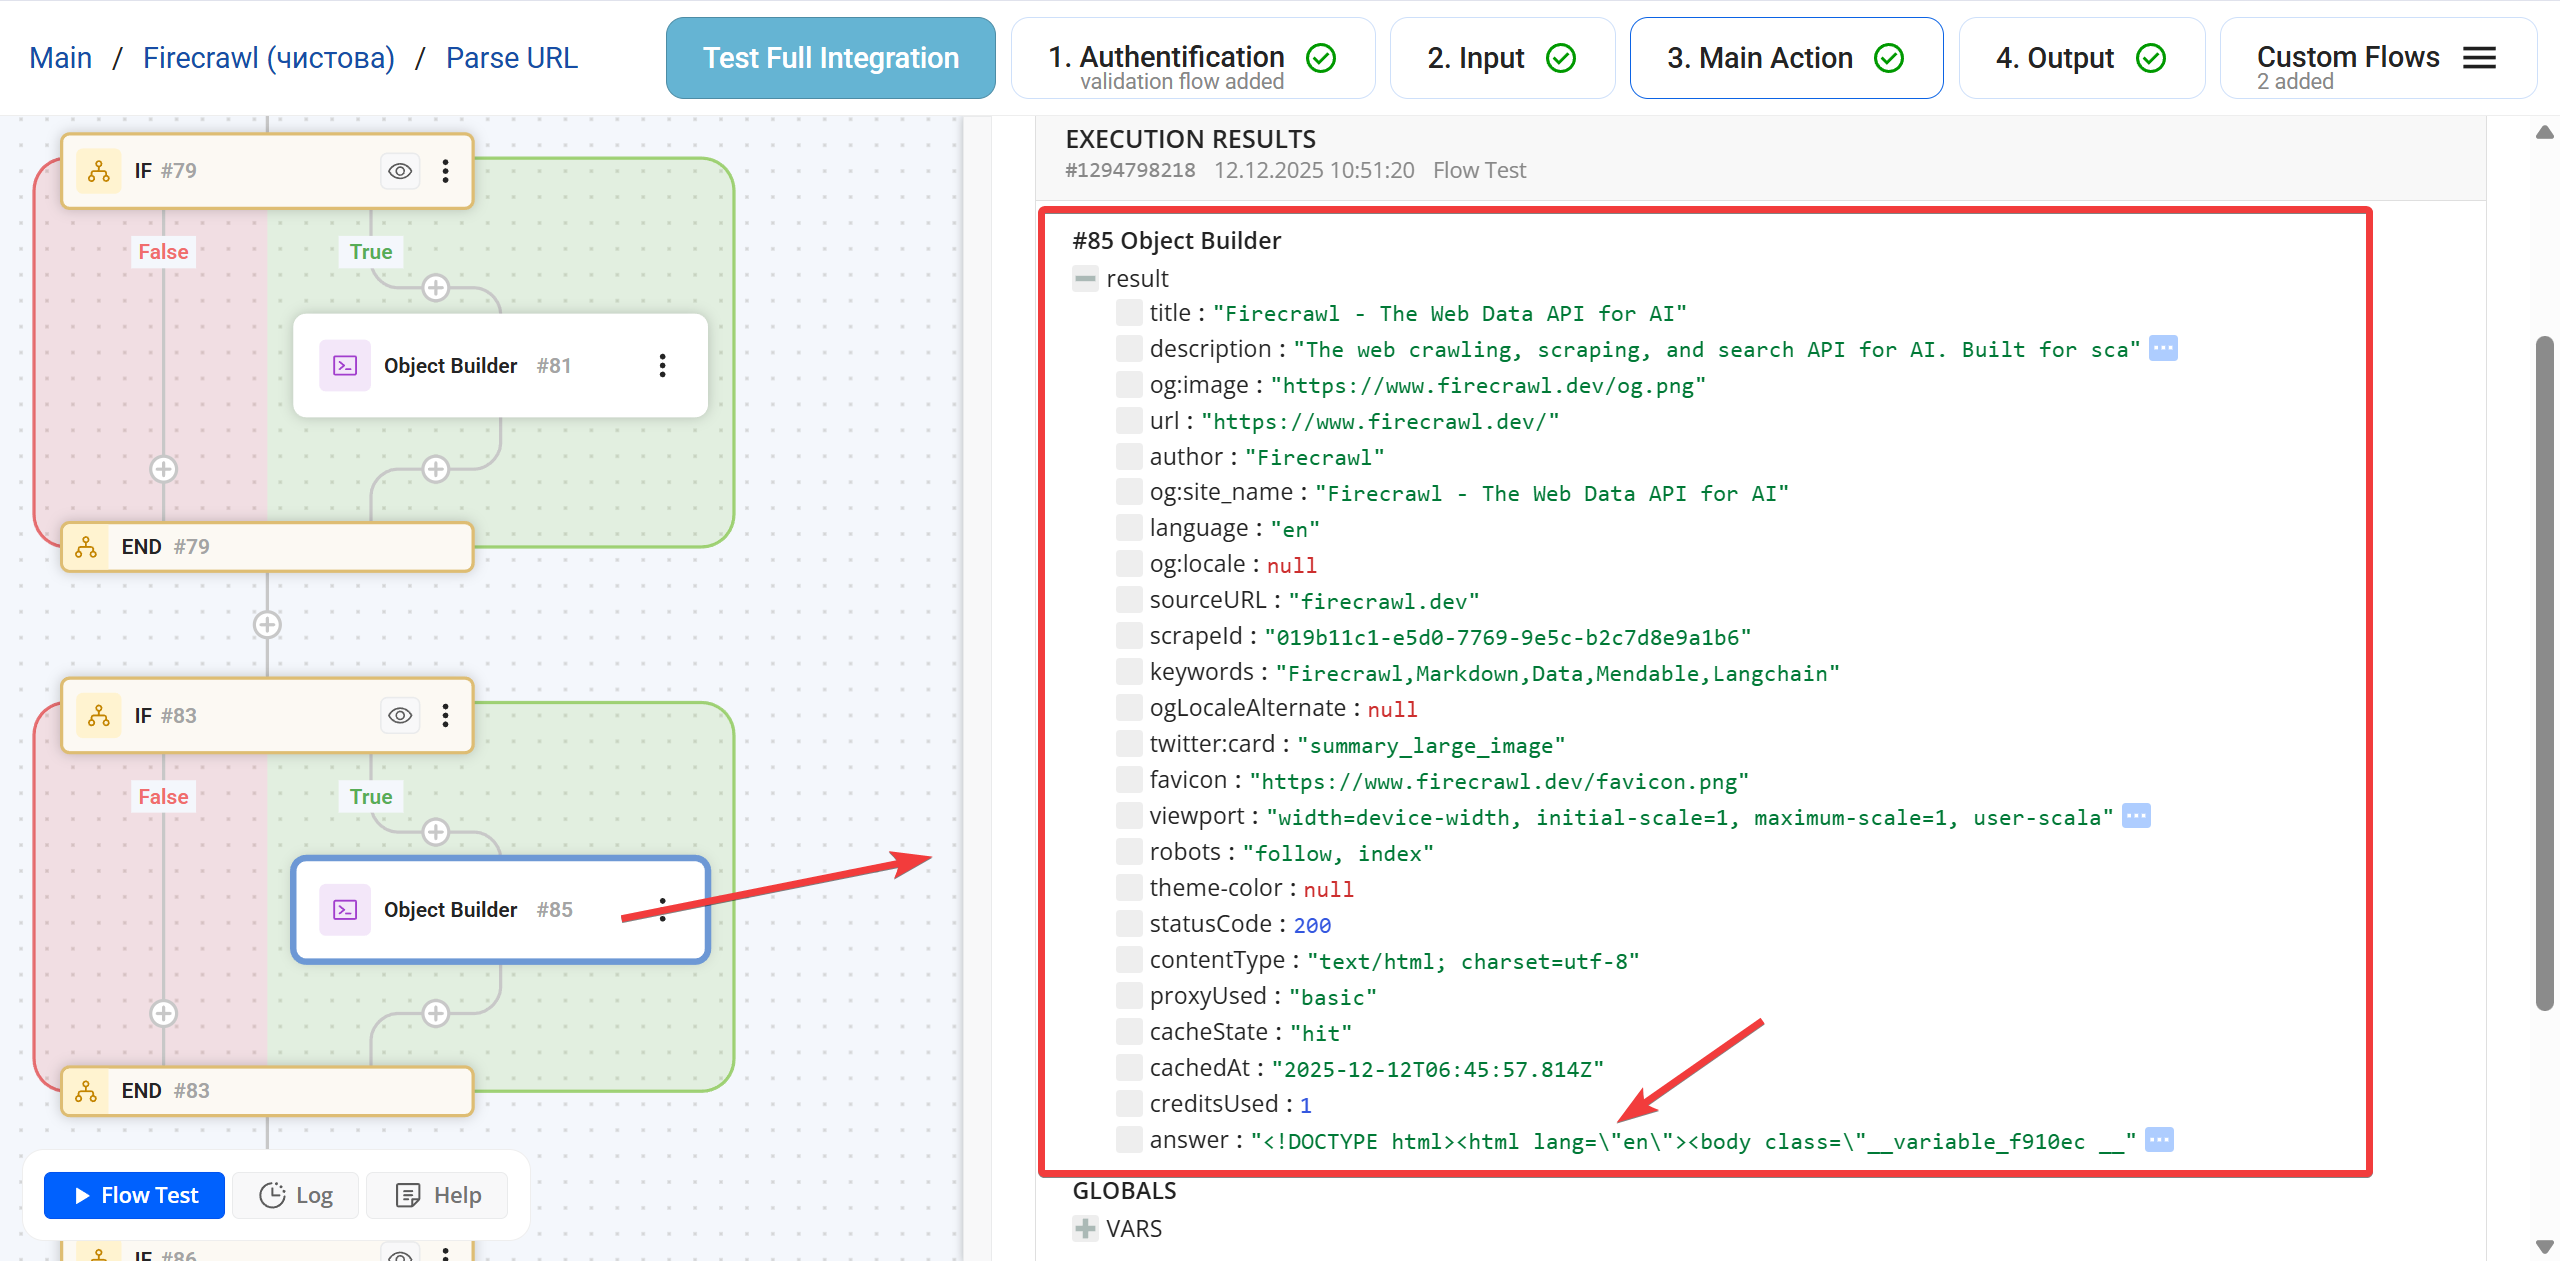Expand the truncated viewport value
Image resolution: width=2560 pixels, height=1261 pixels.
[x=2137, y=816]
